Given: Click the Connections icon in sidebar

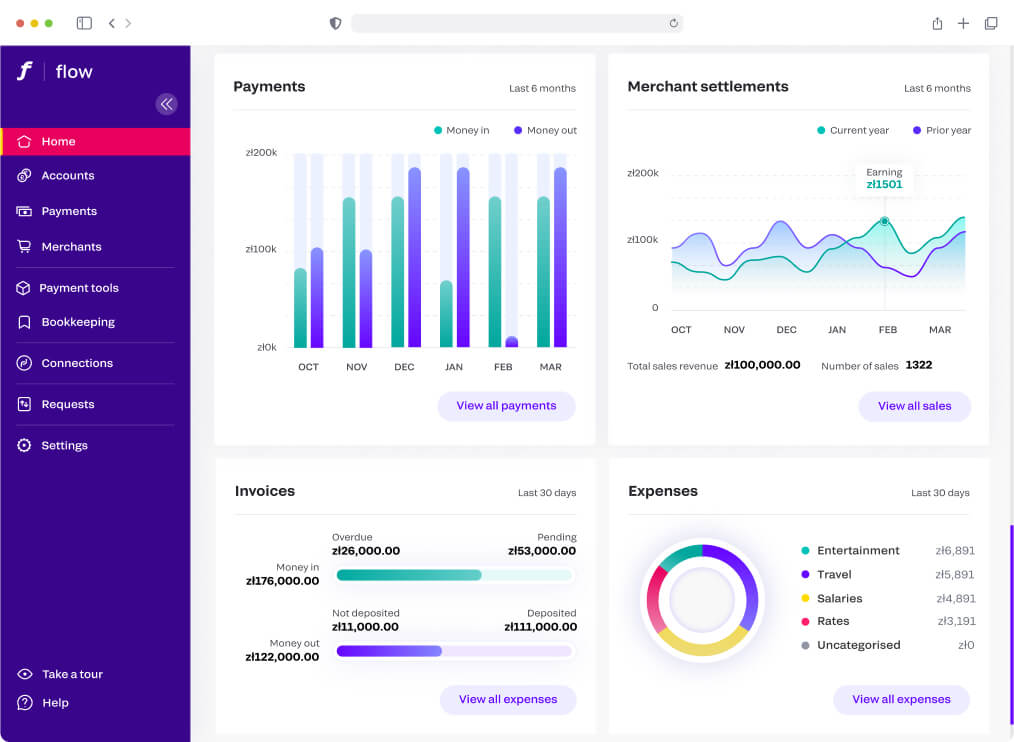Looking at the screenshot, I should (24, 364).
